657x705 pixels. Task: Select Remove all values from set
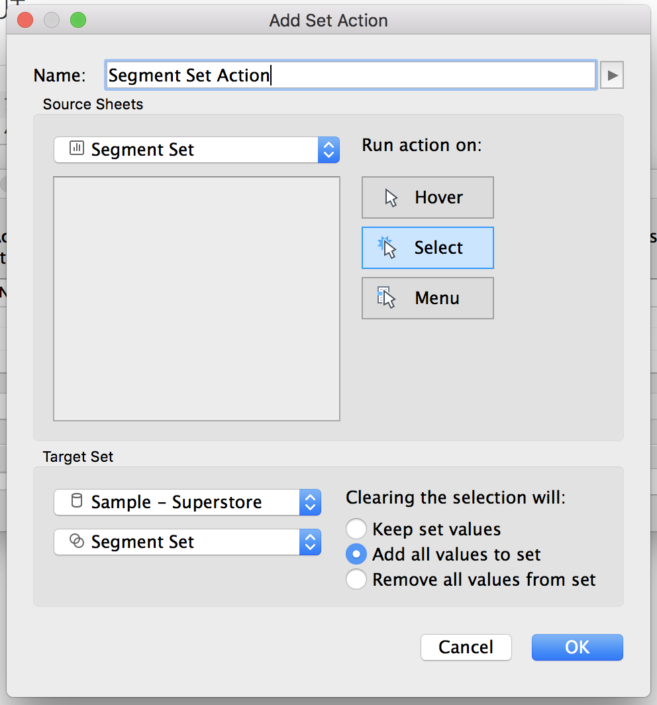pos(356,579)
